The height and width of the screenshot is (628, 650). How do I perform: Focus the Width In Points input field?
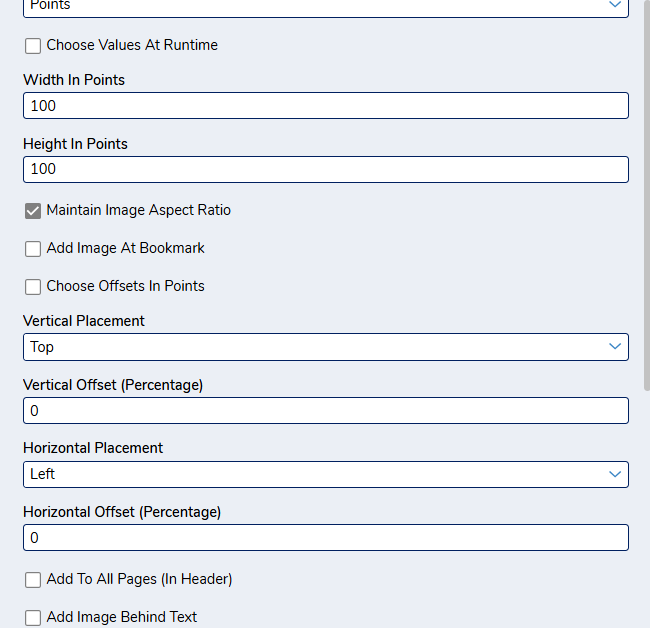pyautogui.click(x=326, y=106)
